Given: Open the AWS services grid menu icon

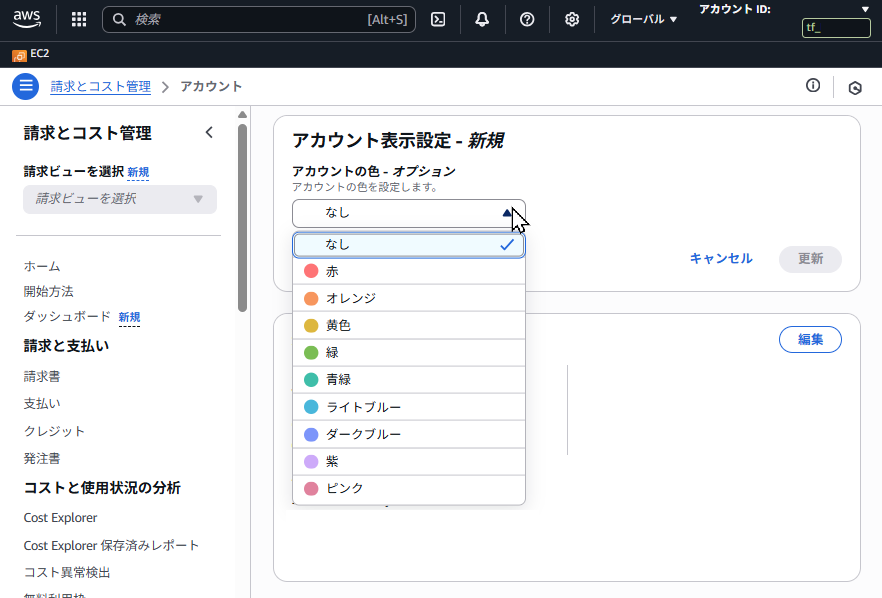Looking at the screenshot, I should coord(78,18).
